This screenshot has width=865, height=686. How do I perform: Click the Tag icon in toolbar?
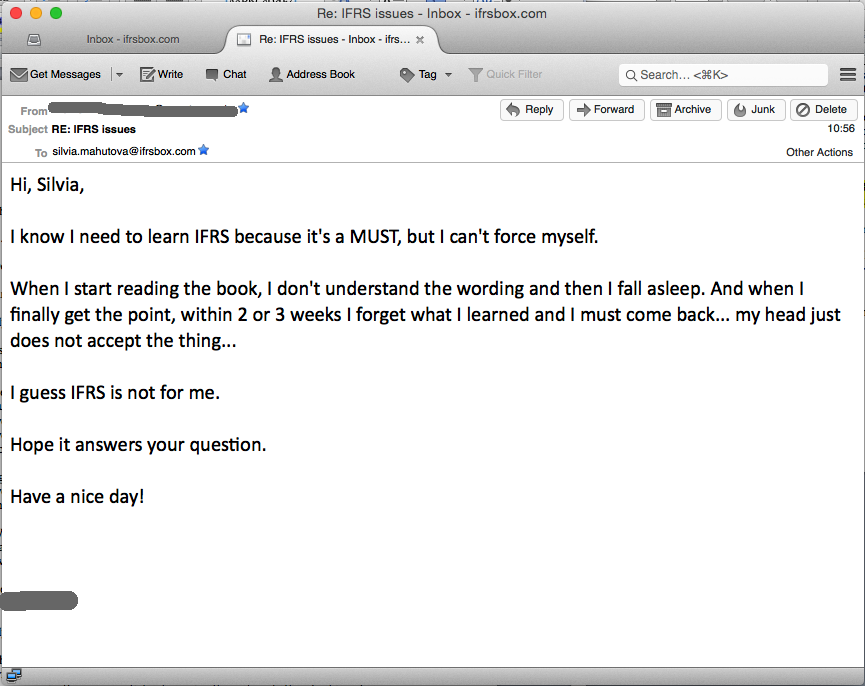pyautogui.click(x=407, y=75)
